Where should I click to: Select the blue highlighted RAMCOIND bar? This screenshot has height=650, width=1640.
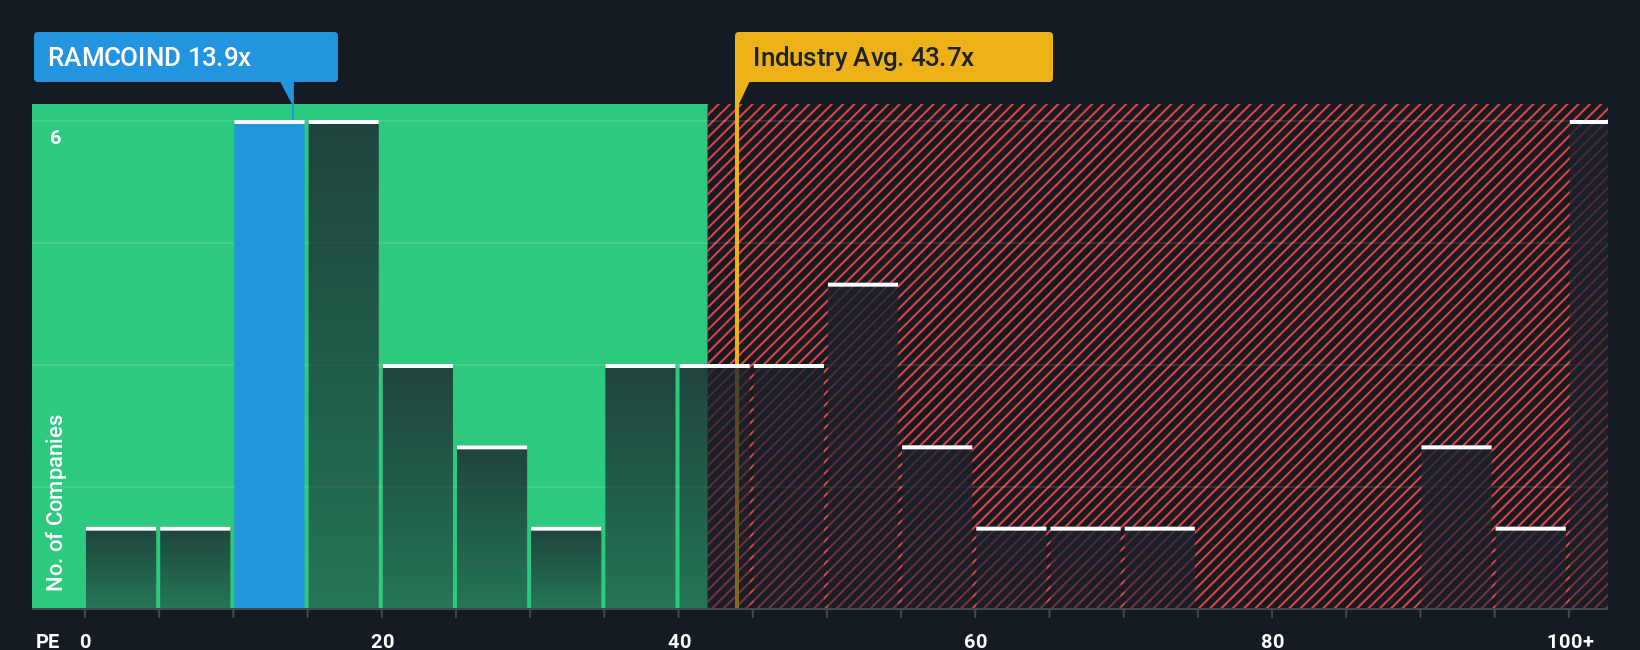(270, 364)
